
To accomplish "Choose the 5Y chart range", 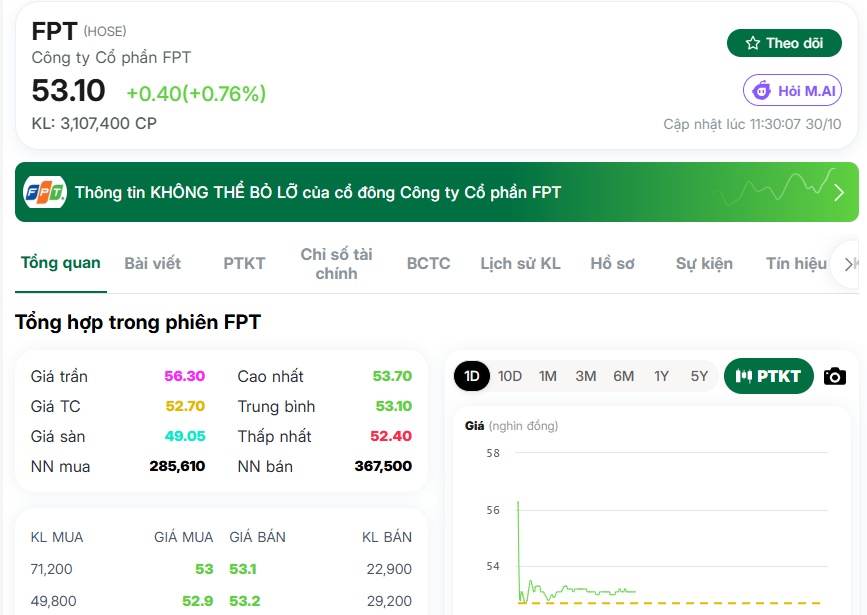I will click(x=699, y=376).
